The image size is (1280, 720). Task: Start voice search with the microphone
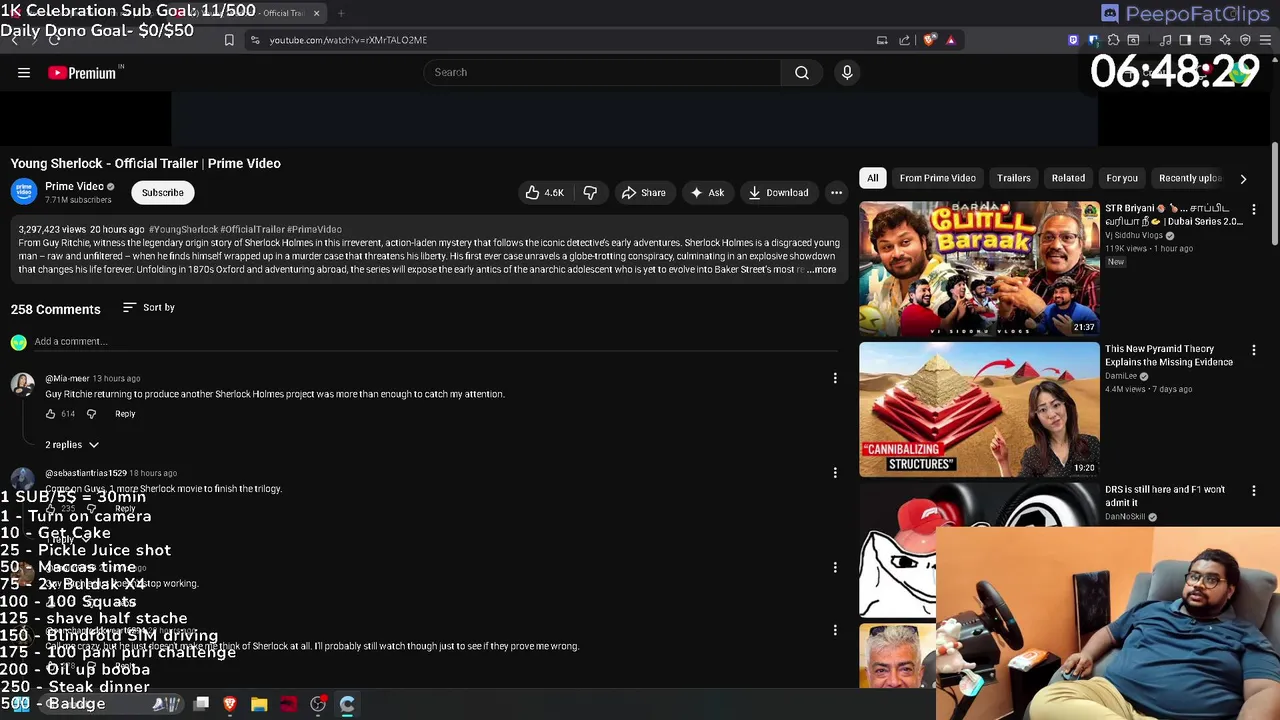[x=847, y=72]
